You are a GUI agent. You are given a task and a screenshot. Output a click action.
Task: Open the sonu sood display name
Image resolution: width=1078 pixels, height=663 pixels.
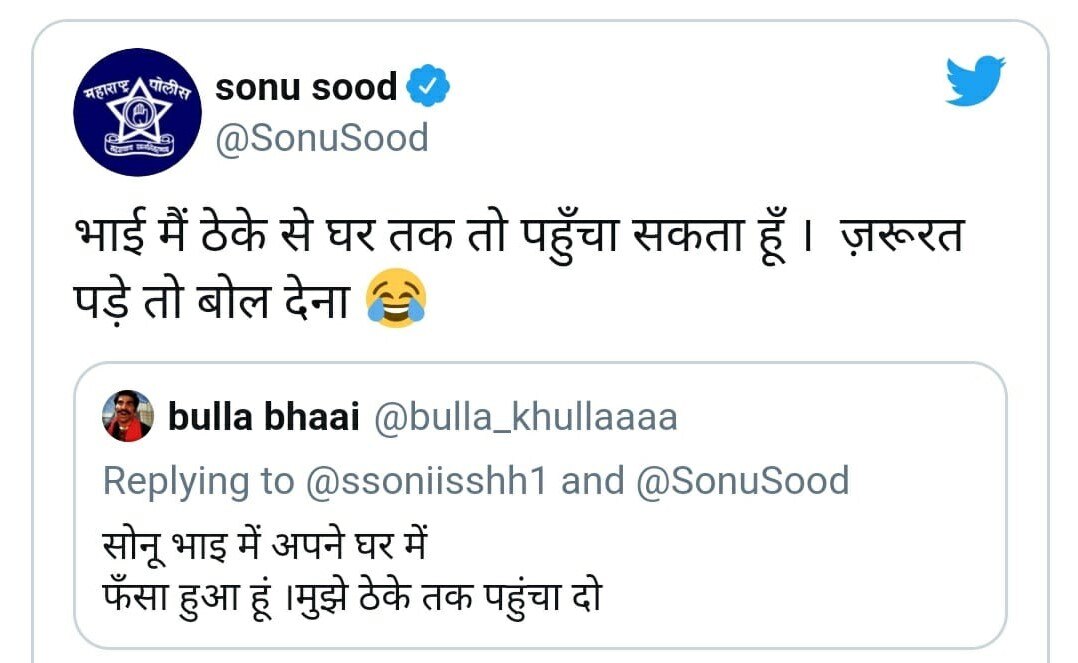coord(306,87)
